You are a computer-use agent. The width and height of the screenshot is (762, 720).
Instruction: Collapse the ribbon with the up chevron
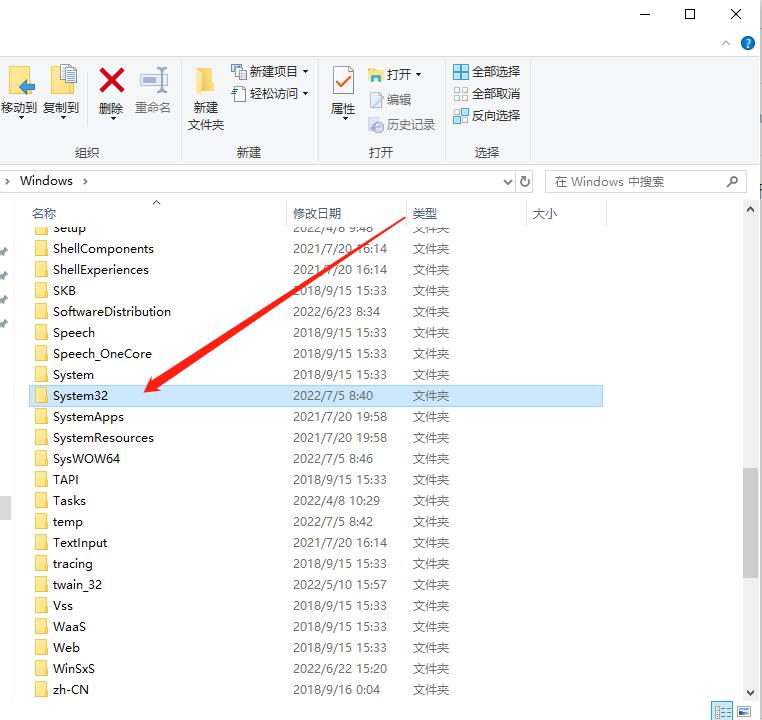coord(726,43)
